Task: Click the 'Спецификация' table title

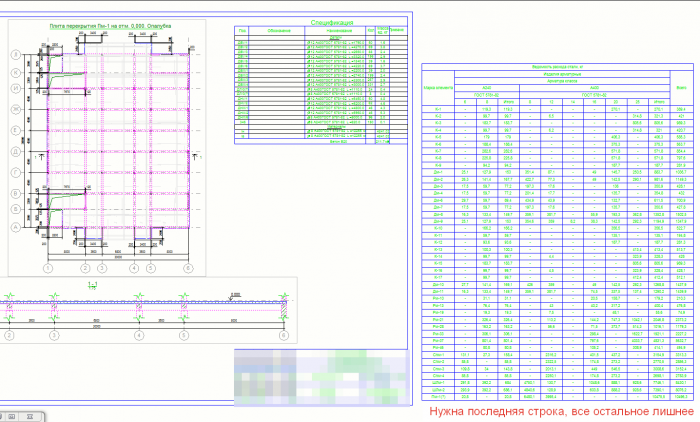Action: pyautogui.click(x=332, y=22)
